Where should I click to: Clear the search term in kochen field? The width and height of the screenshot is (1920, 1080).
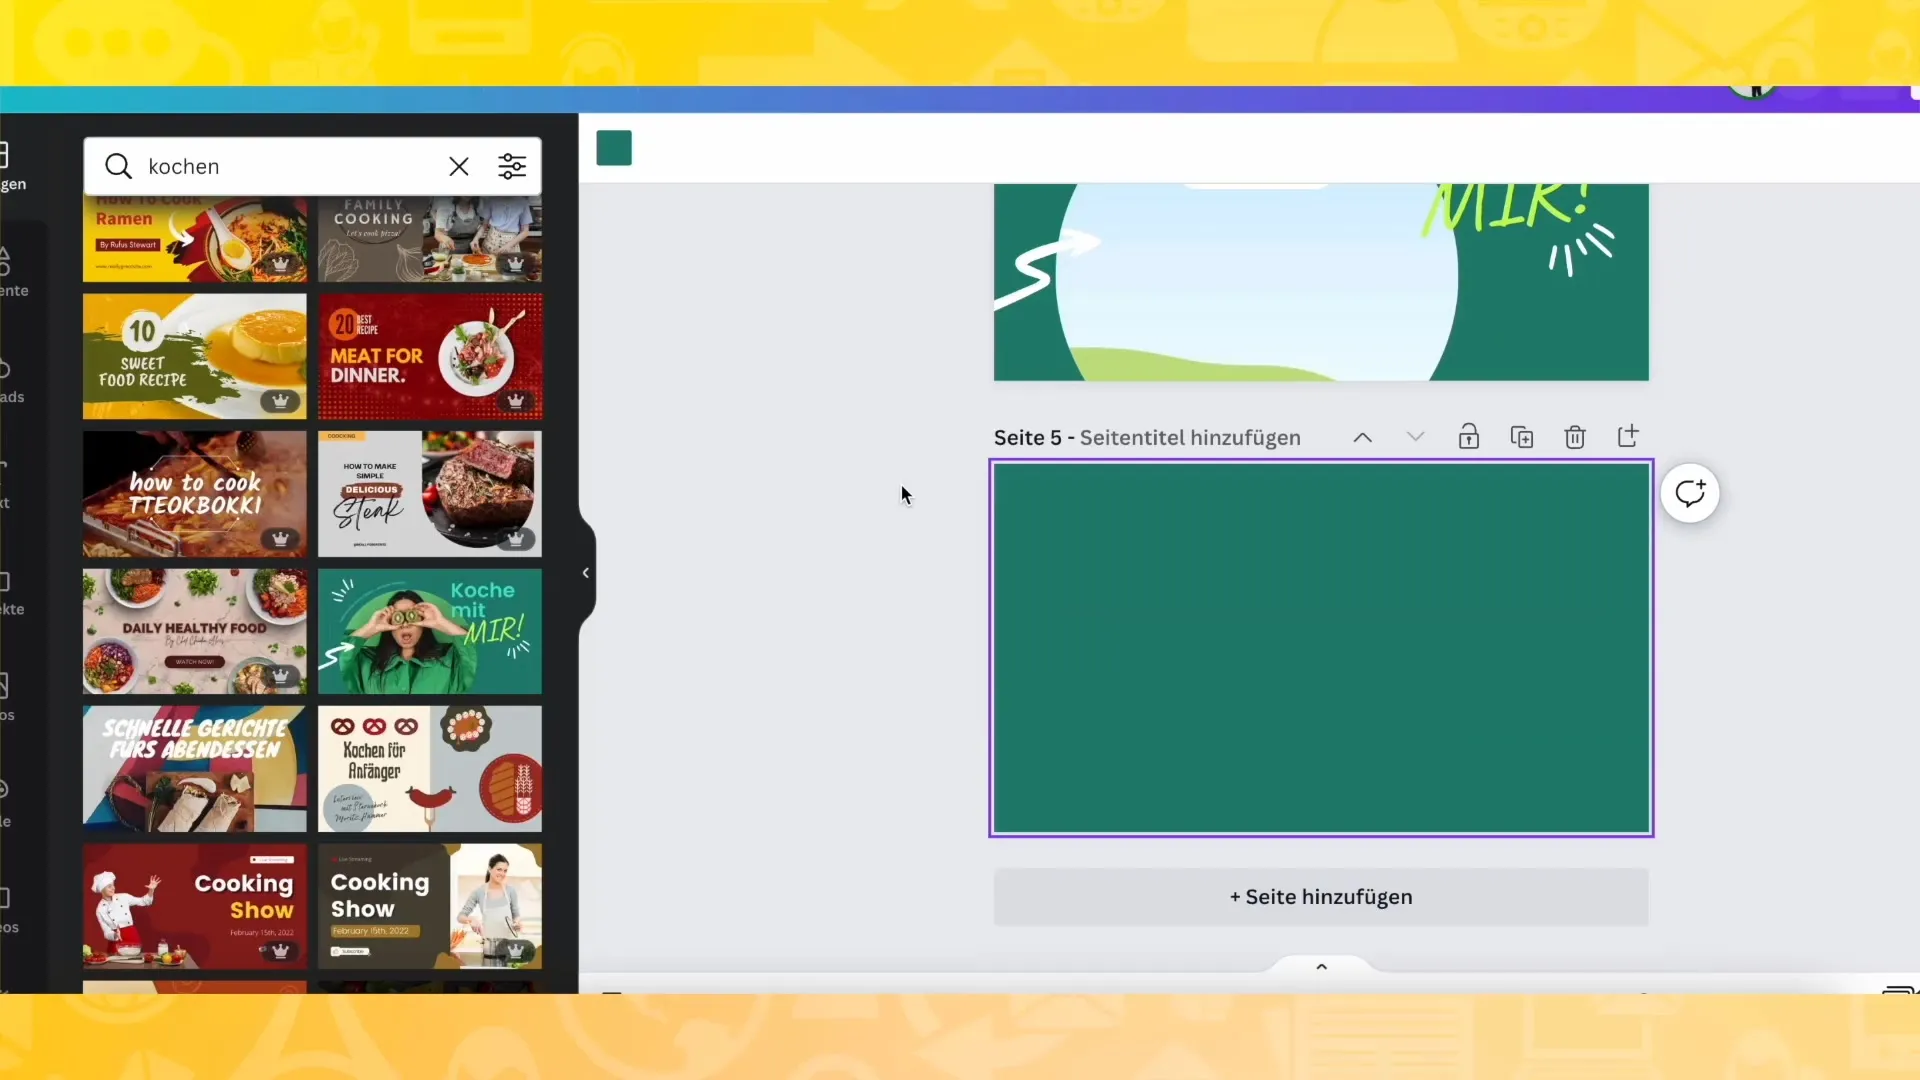click(459, 166)
